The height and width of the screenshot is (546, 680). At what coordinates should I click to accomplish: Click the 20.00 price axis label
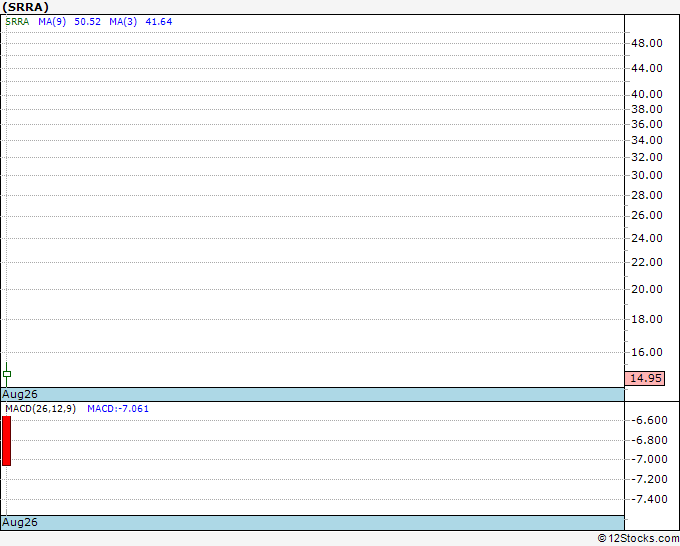pos(647,289)
